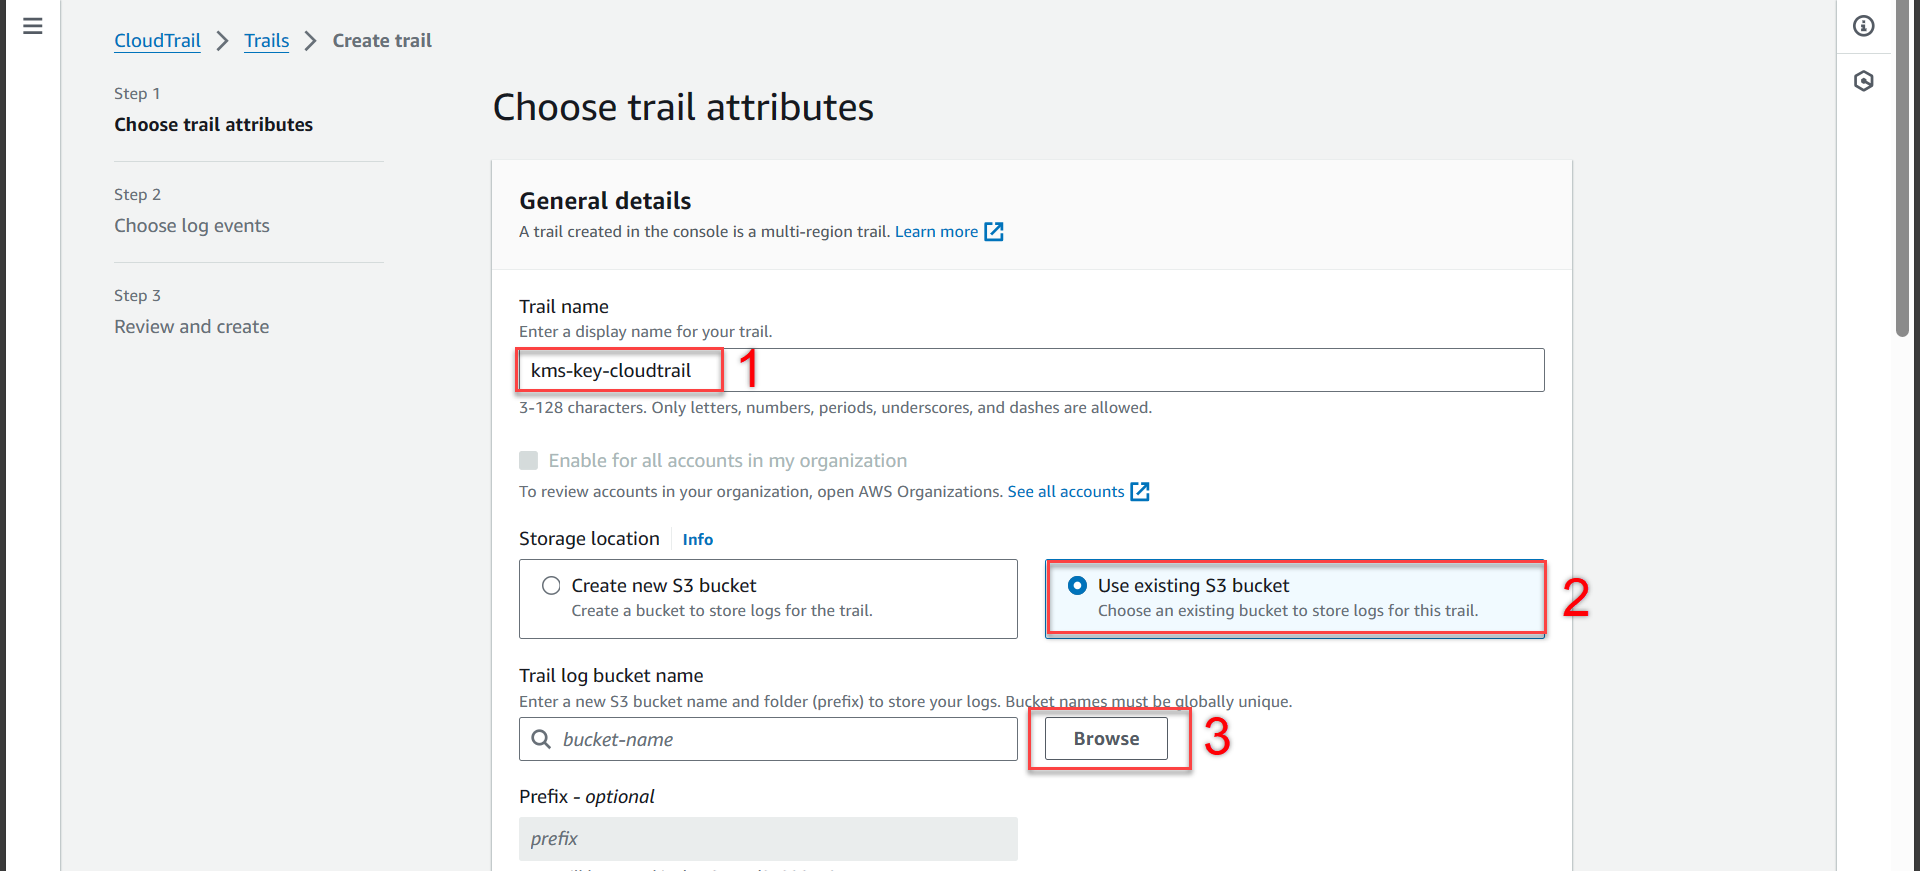1920x871 pixels.
Task: Select Step 3 Review and create
Action: [192, 327]
